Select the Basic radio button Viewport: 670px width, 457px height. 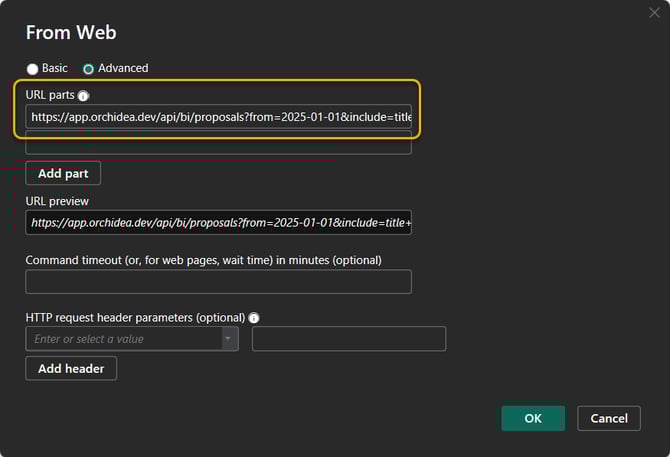pos(32,69)
